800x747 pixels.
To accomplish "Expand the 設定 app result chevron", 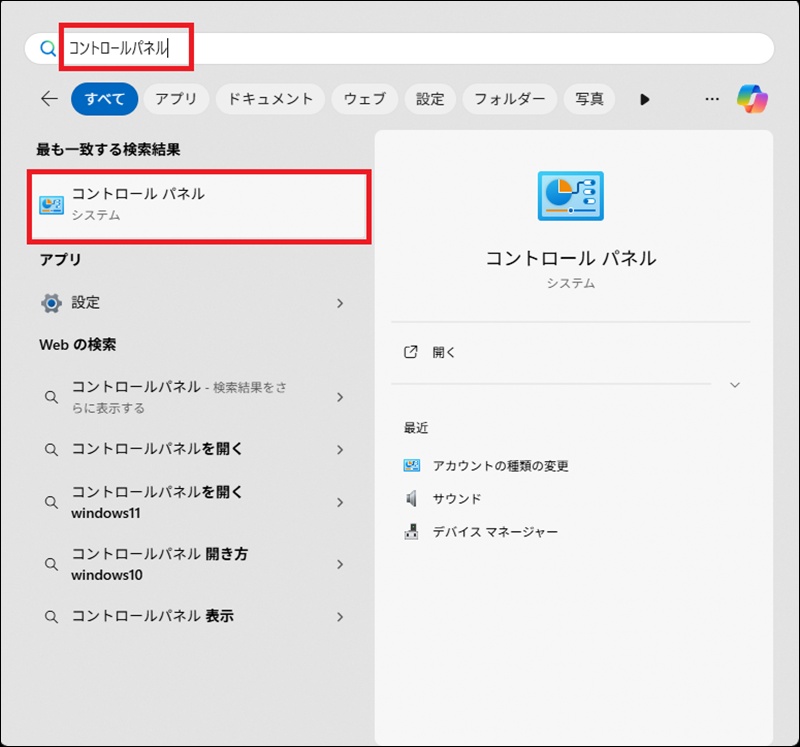I will click(340, 303).
